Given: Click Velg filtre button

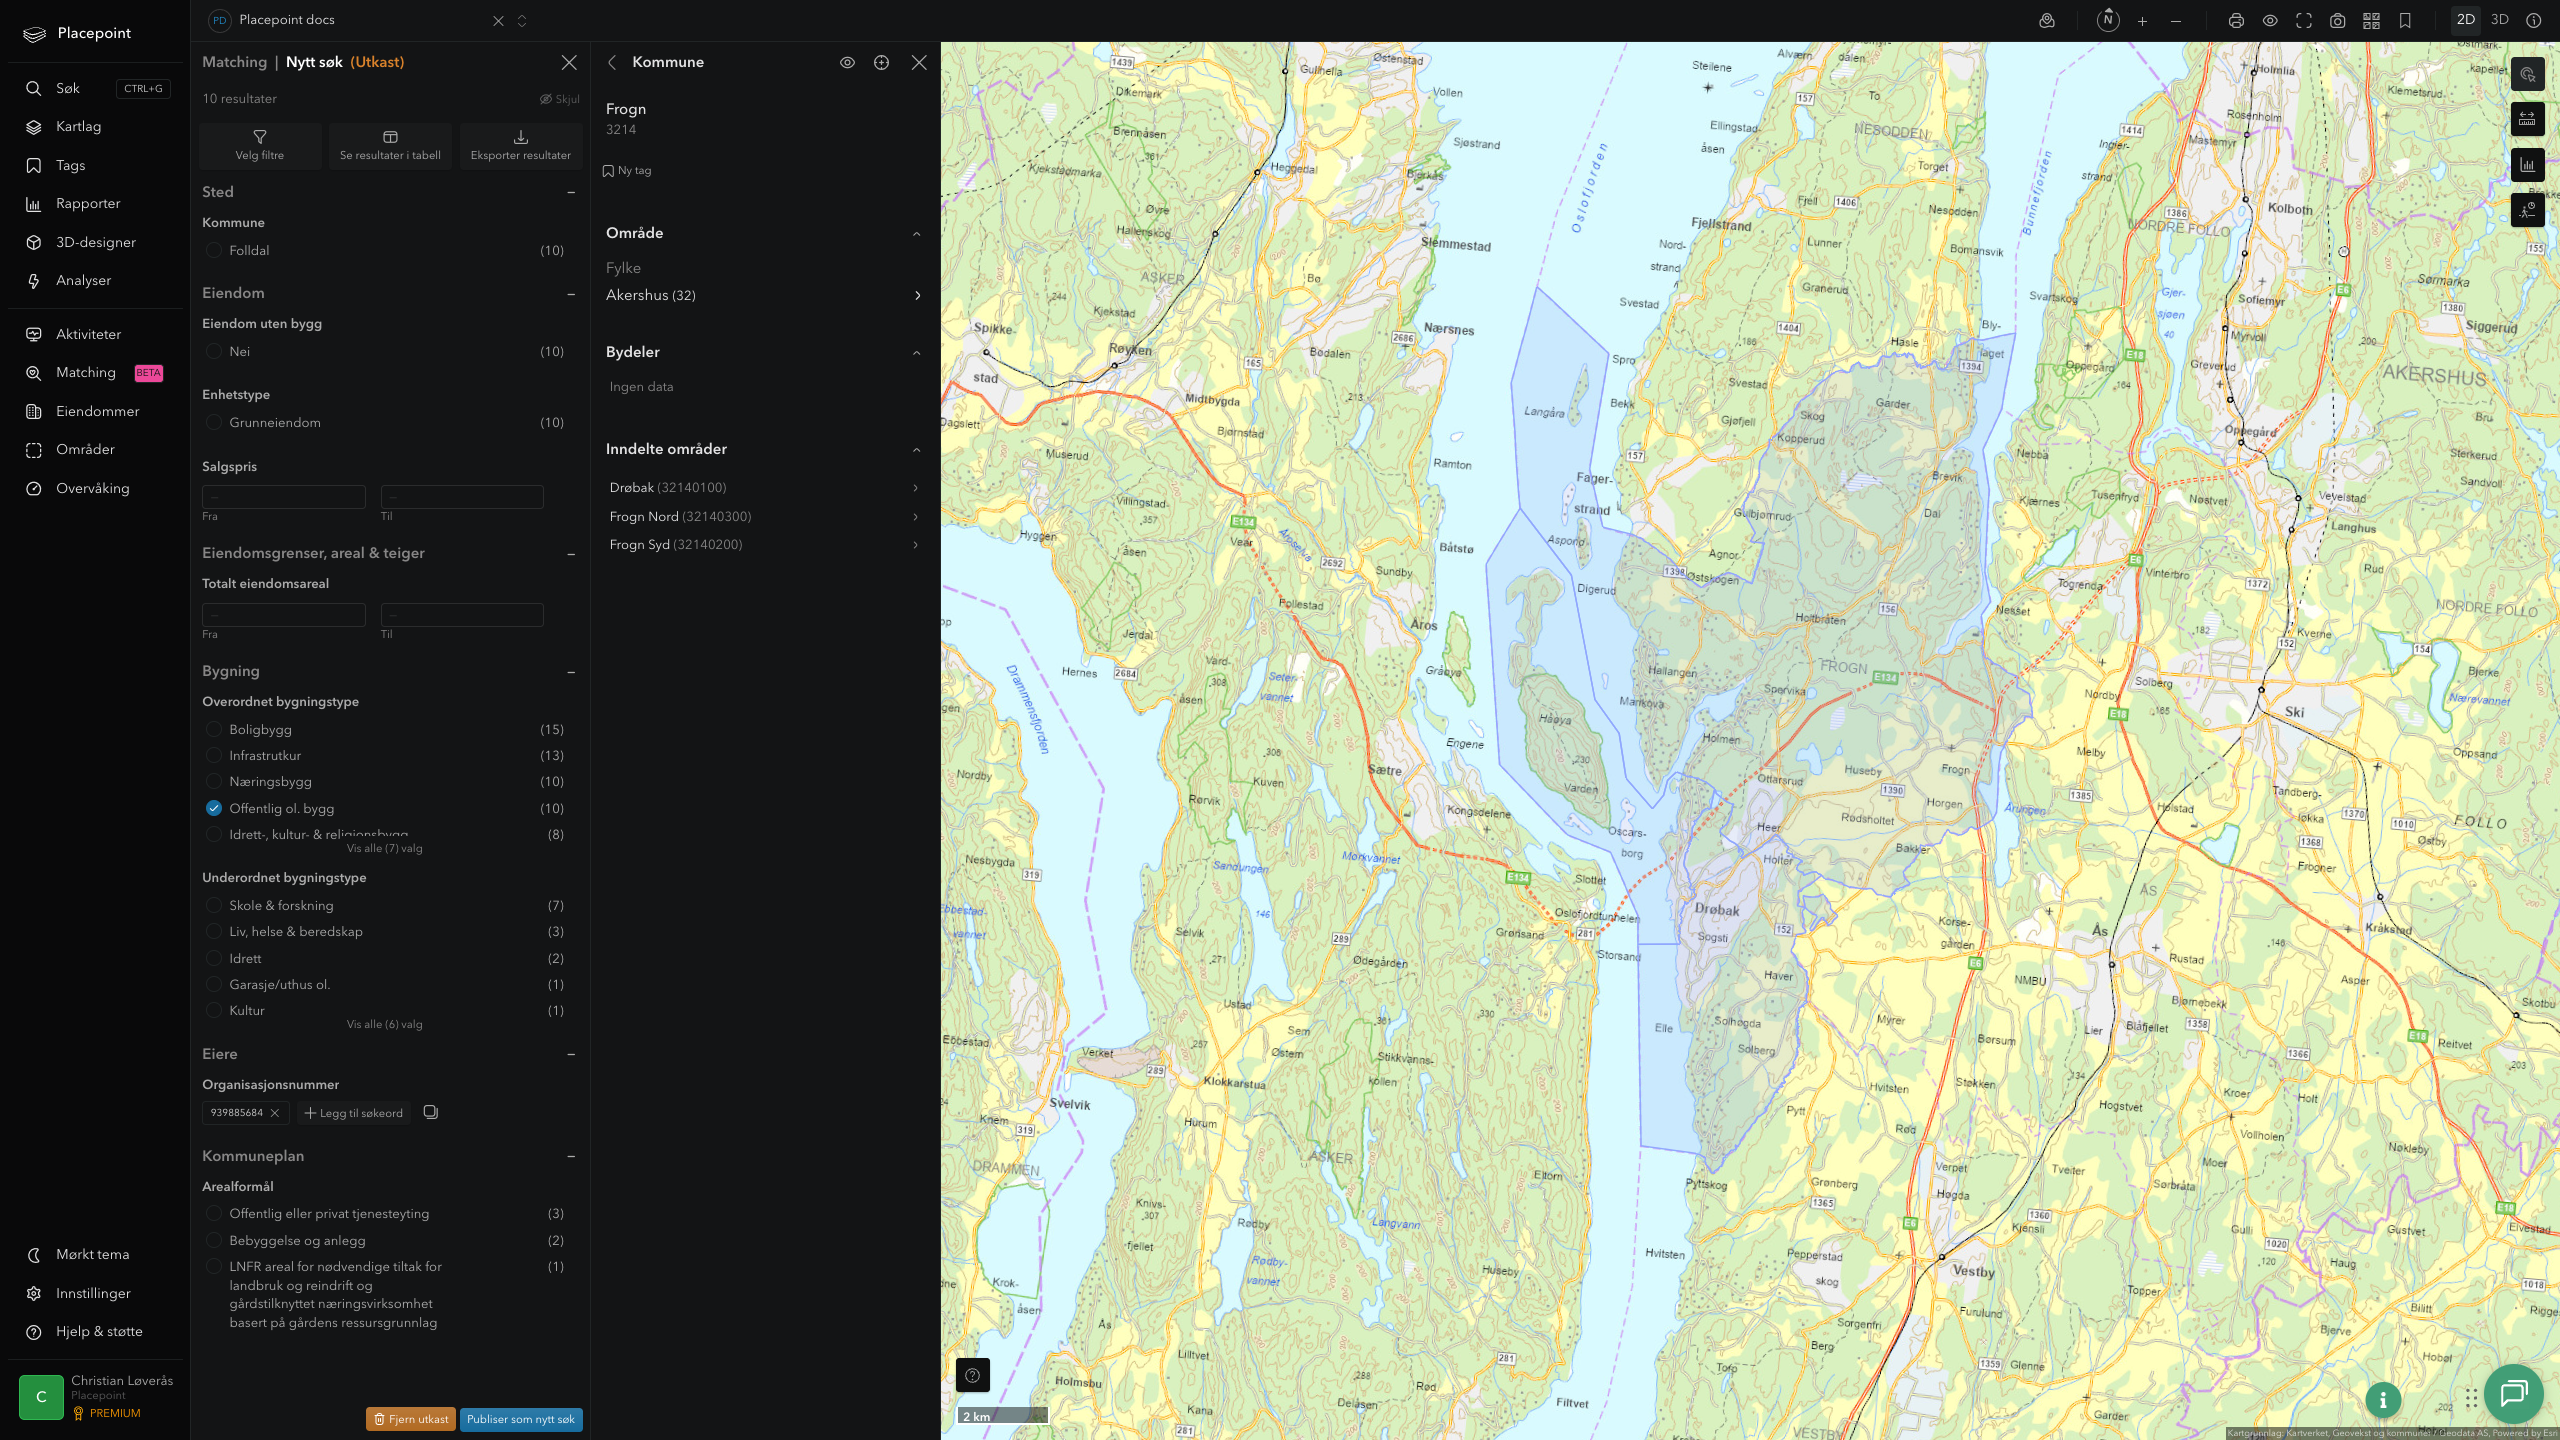Looking at the screenshot, I should tap(260, 145).
